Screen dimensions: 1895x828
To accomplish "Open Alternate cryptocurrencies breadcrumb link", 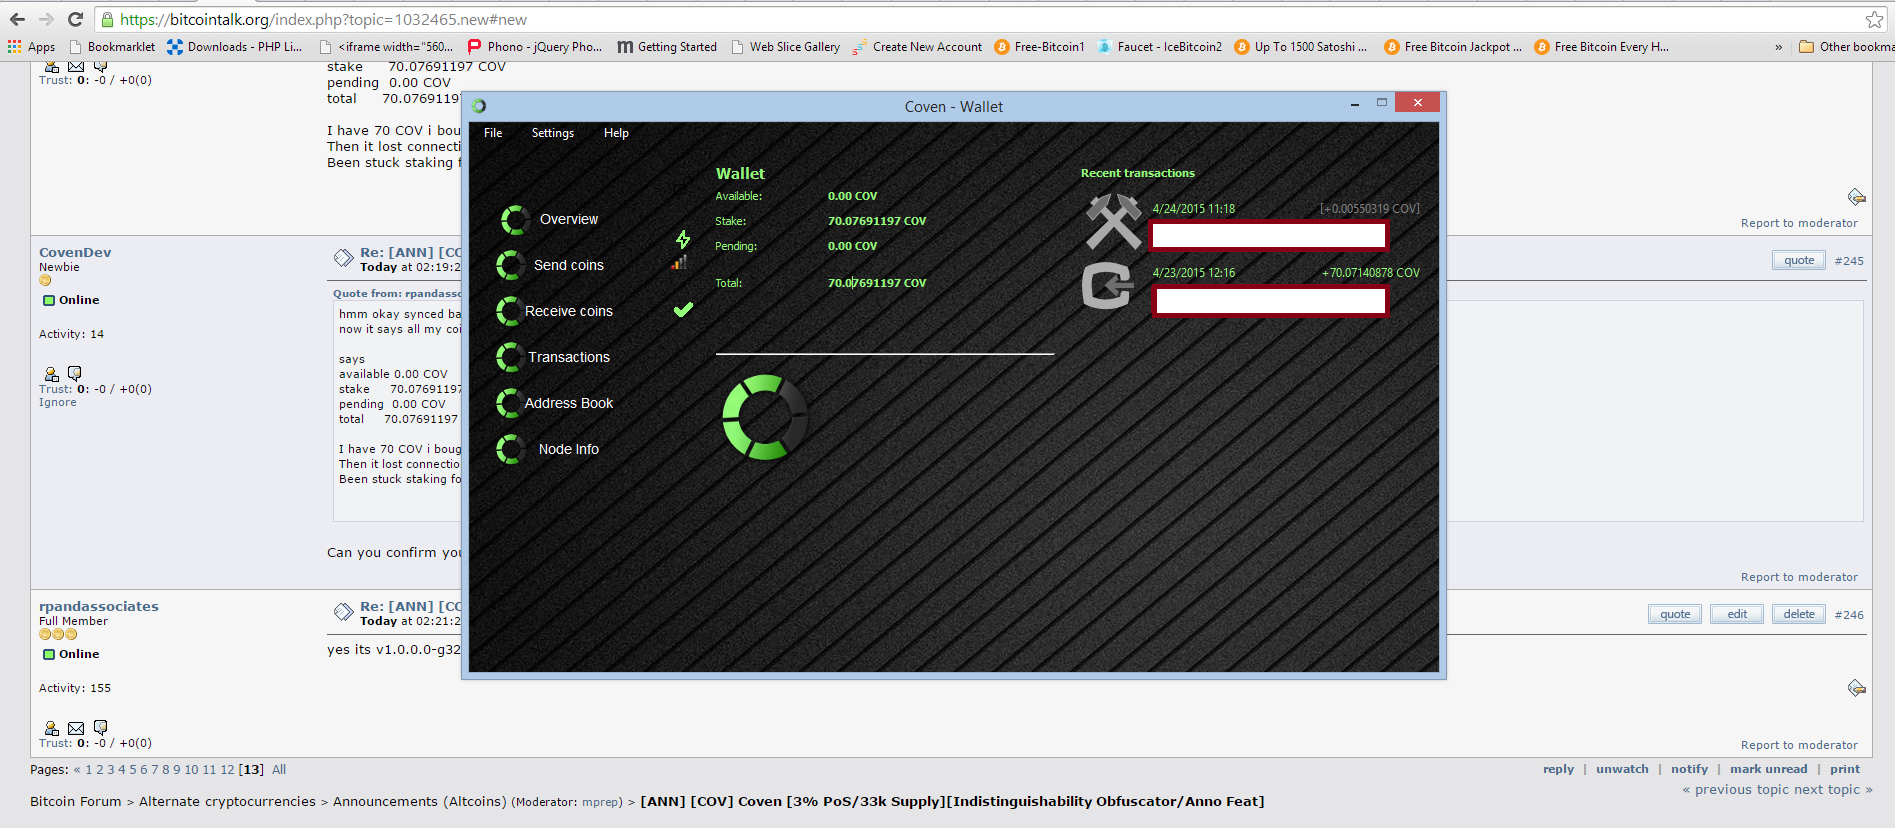I will tap(227, 802).
